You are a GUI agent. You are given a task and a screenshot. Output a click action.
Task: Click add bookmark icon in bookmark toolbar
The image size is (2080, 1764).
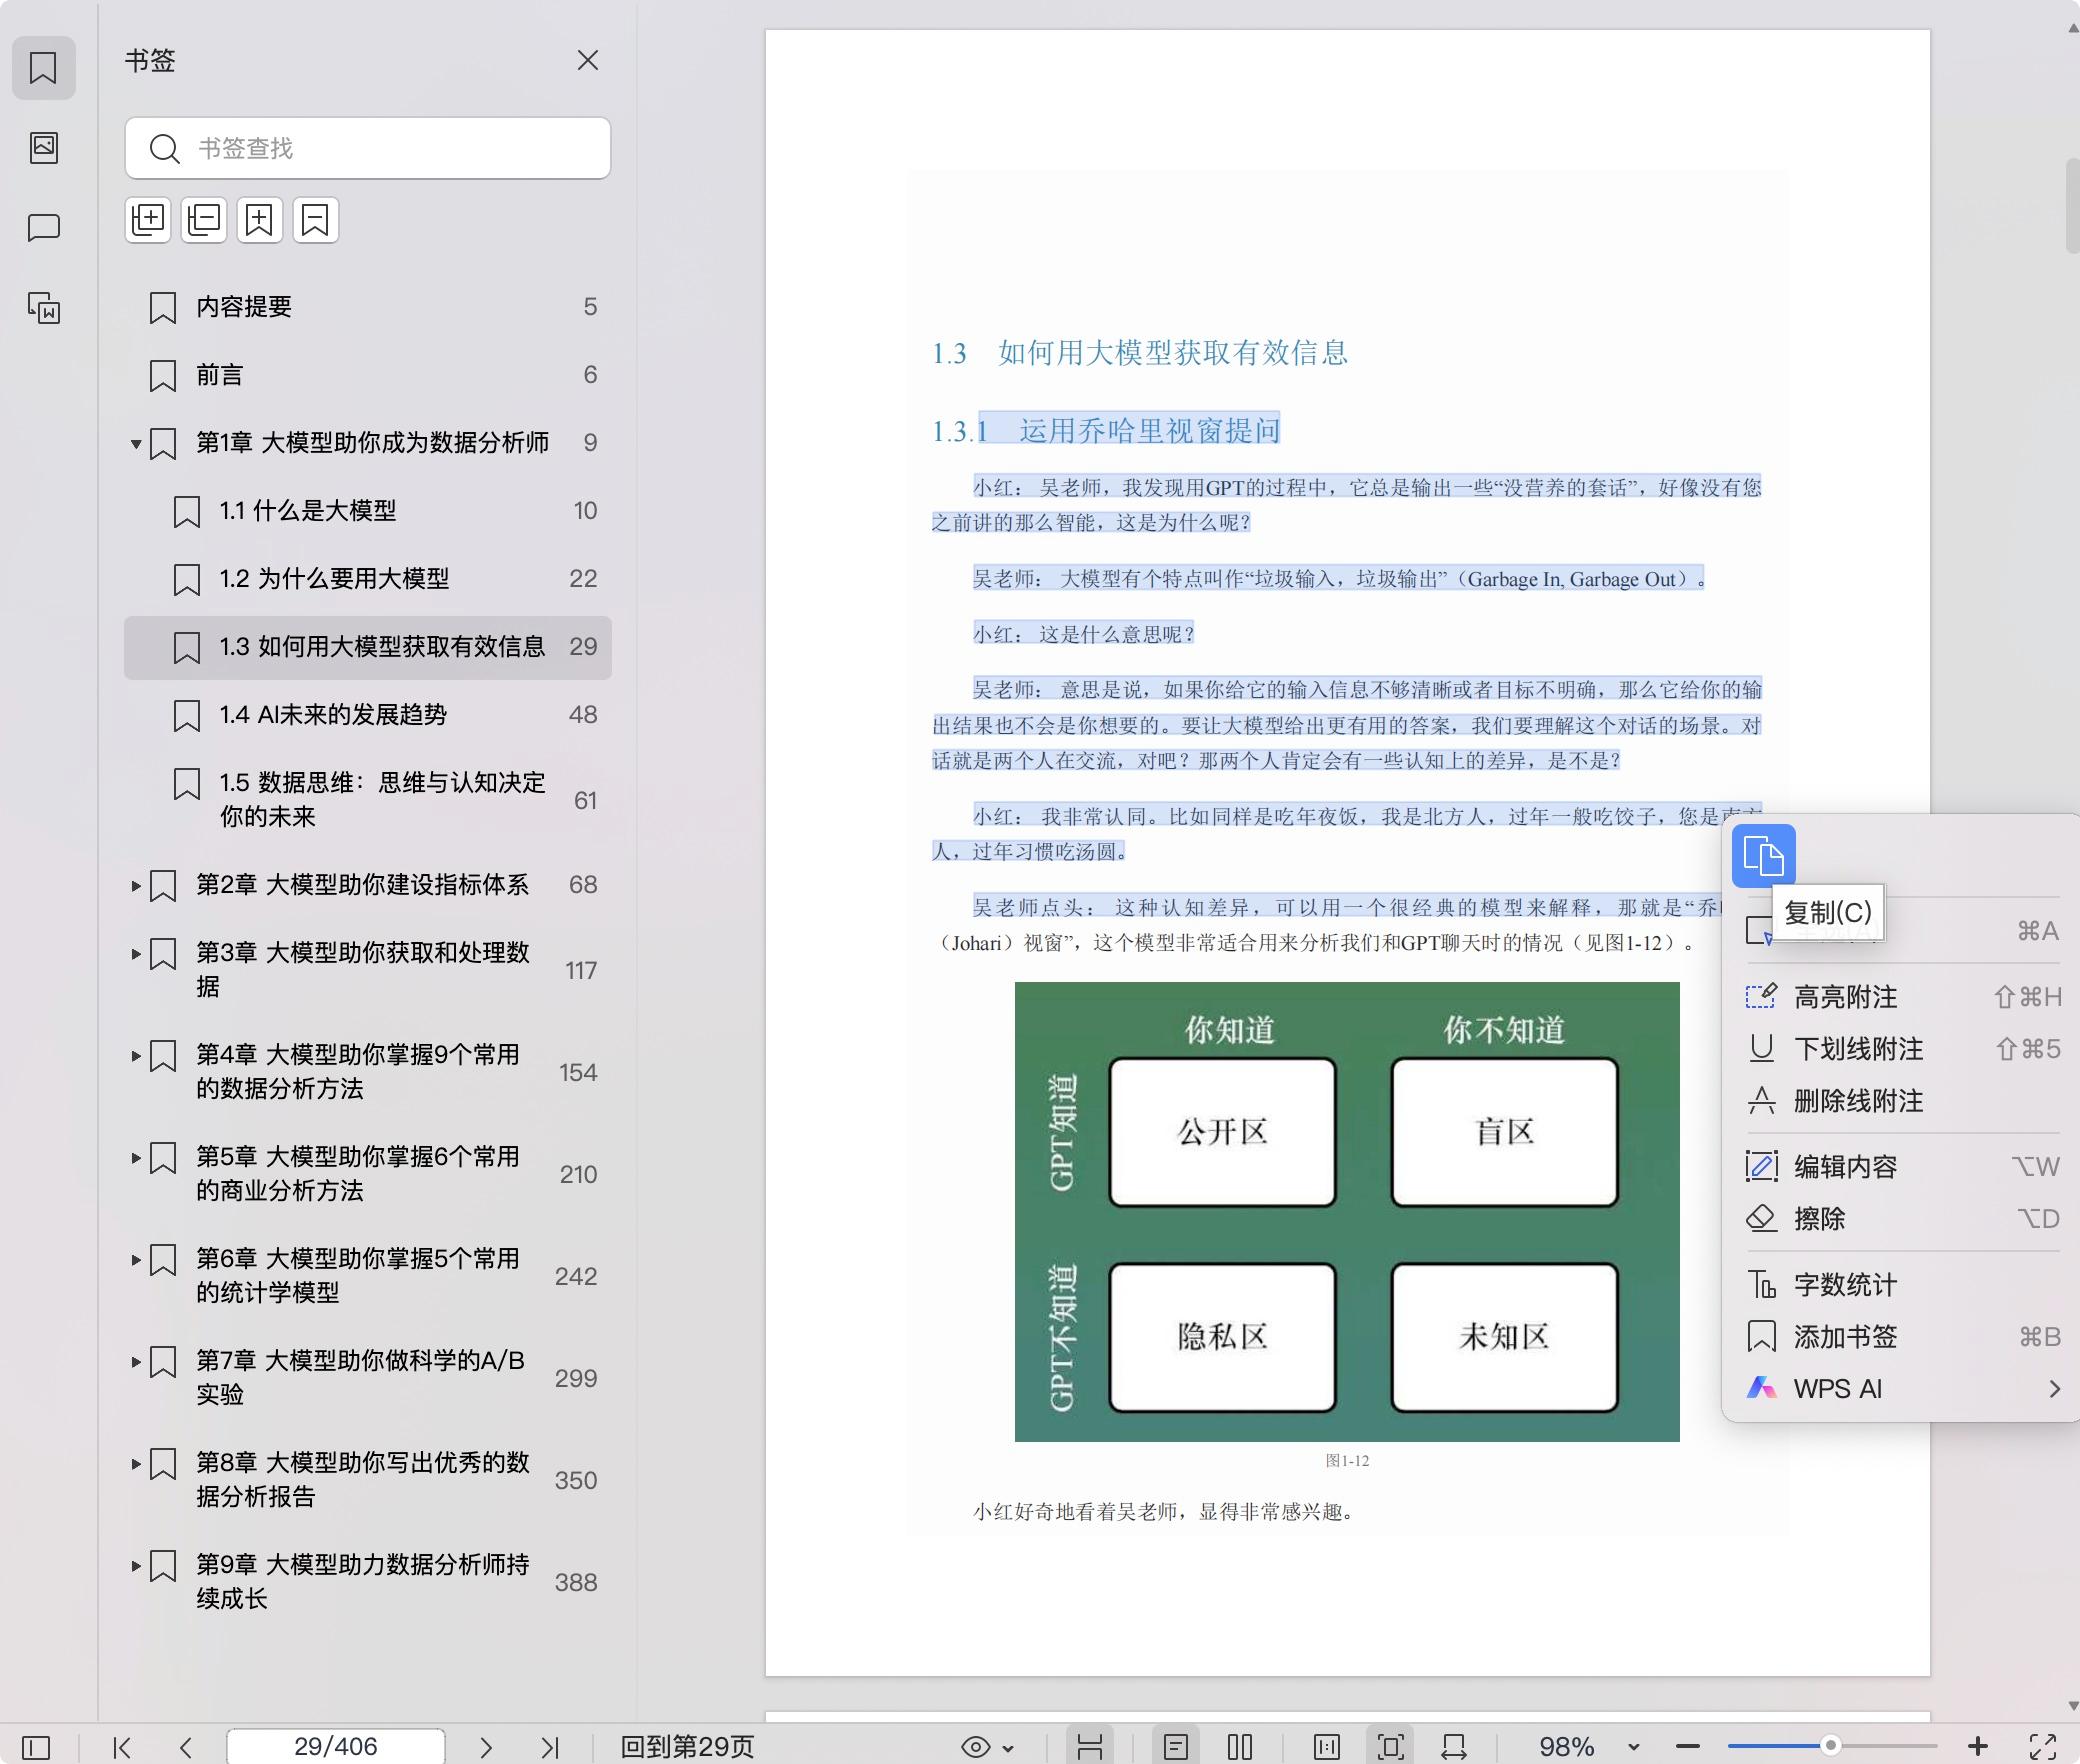(260, 220)
